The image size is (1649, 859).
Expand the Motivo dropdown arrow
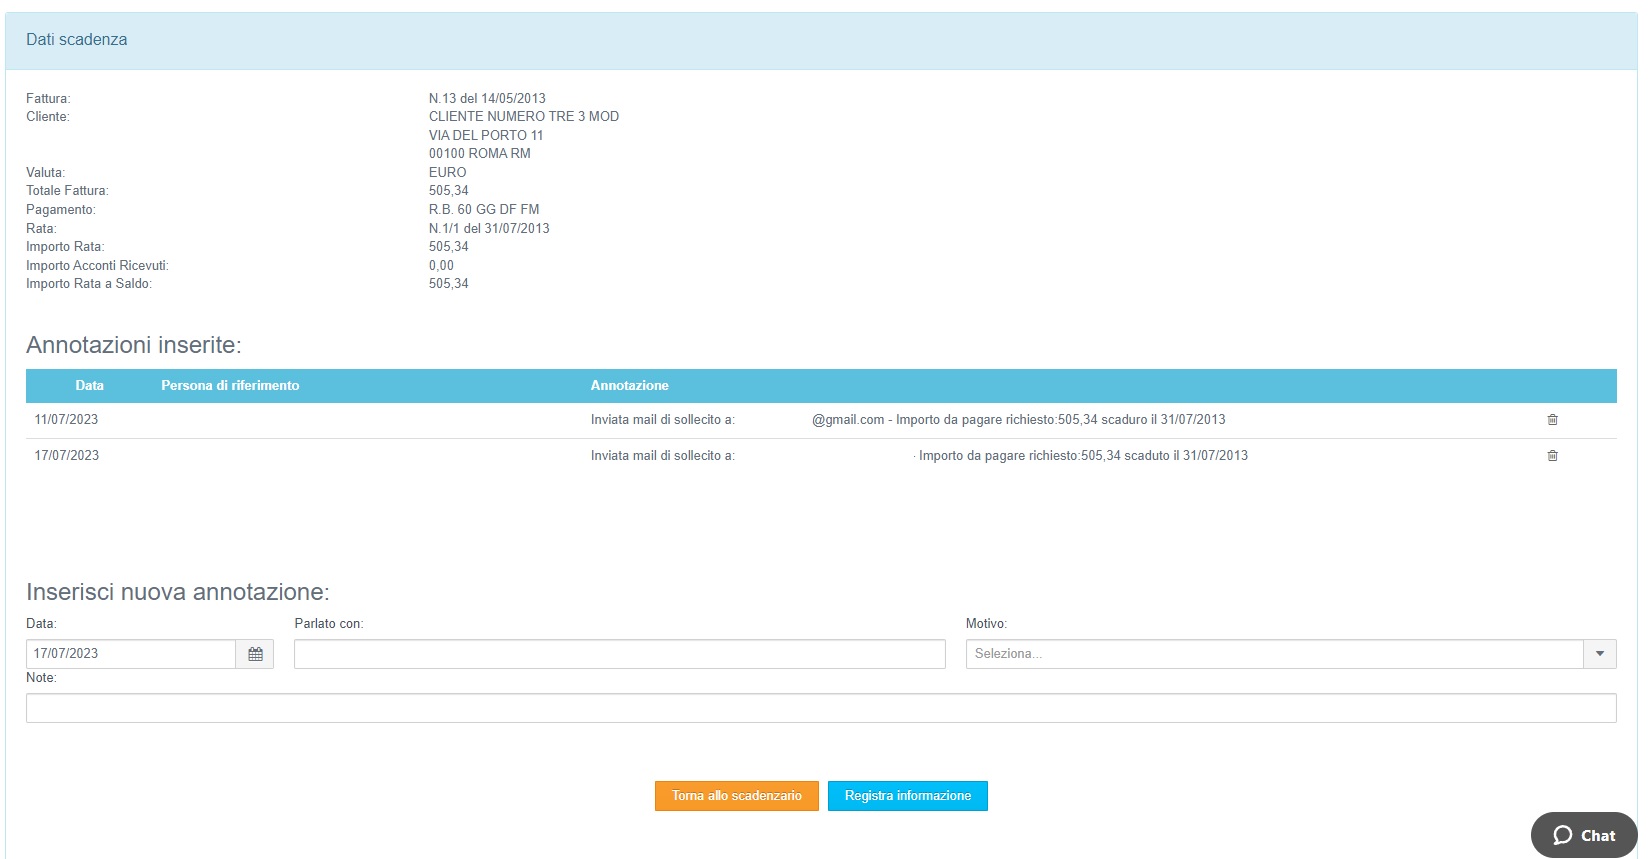[1599, 654]
